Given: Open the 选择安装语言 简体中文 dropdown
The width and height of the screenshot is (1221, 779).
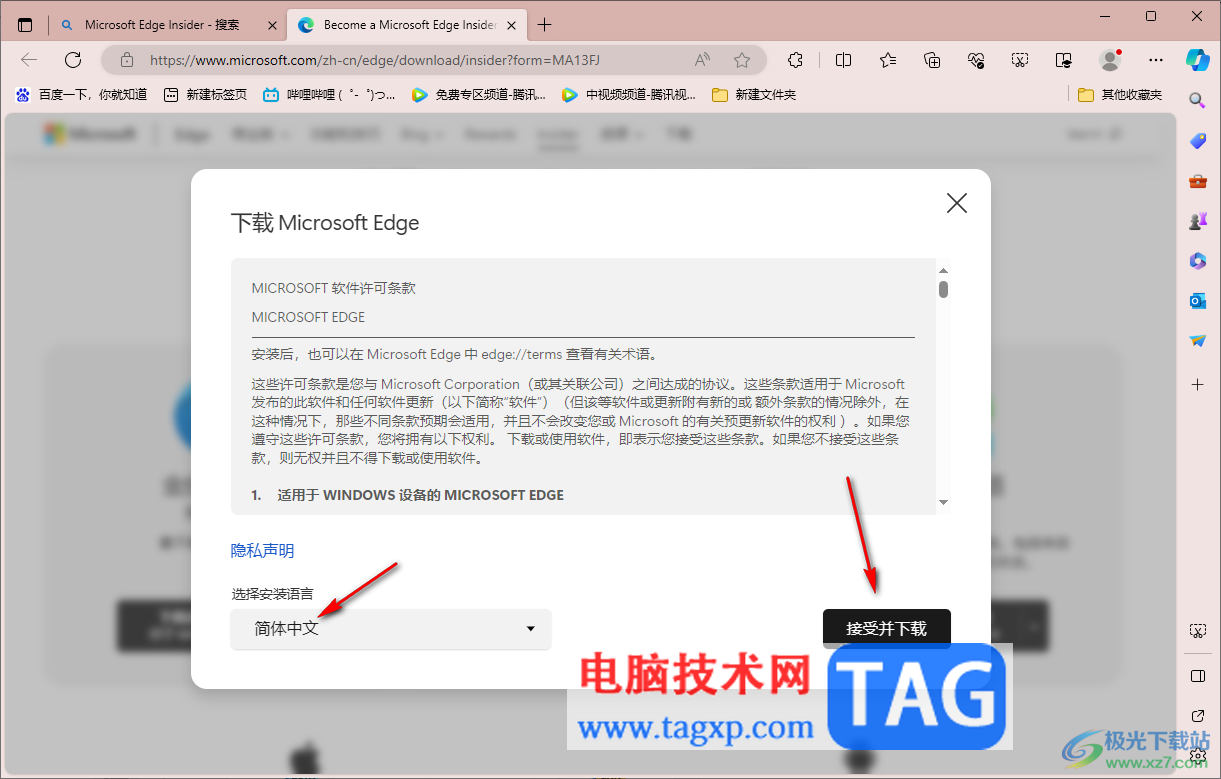Looking at the screenshot, I should pos(391,629).
